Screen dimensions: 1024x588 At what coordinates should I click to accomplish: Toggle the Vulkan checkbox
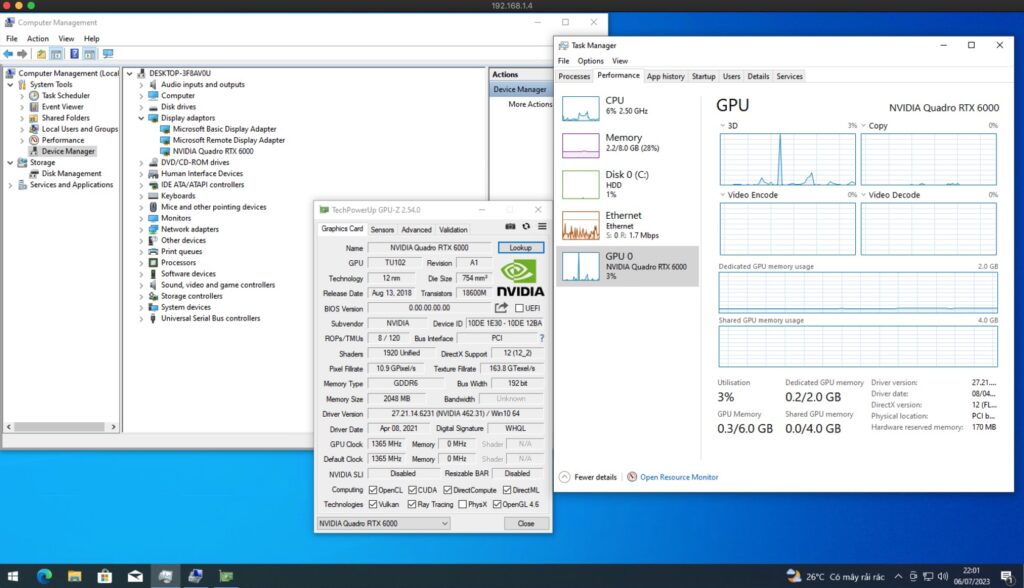[373, 504]
